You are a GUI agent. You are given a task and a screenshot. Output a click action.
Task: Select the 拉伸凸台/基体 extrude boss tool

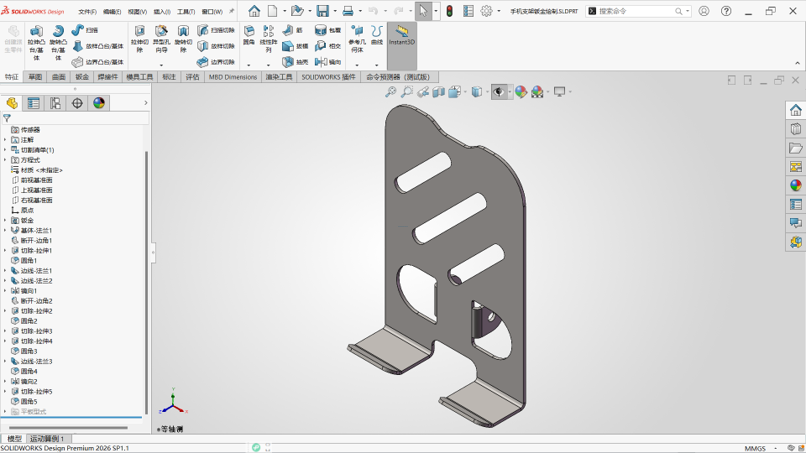36,43
